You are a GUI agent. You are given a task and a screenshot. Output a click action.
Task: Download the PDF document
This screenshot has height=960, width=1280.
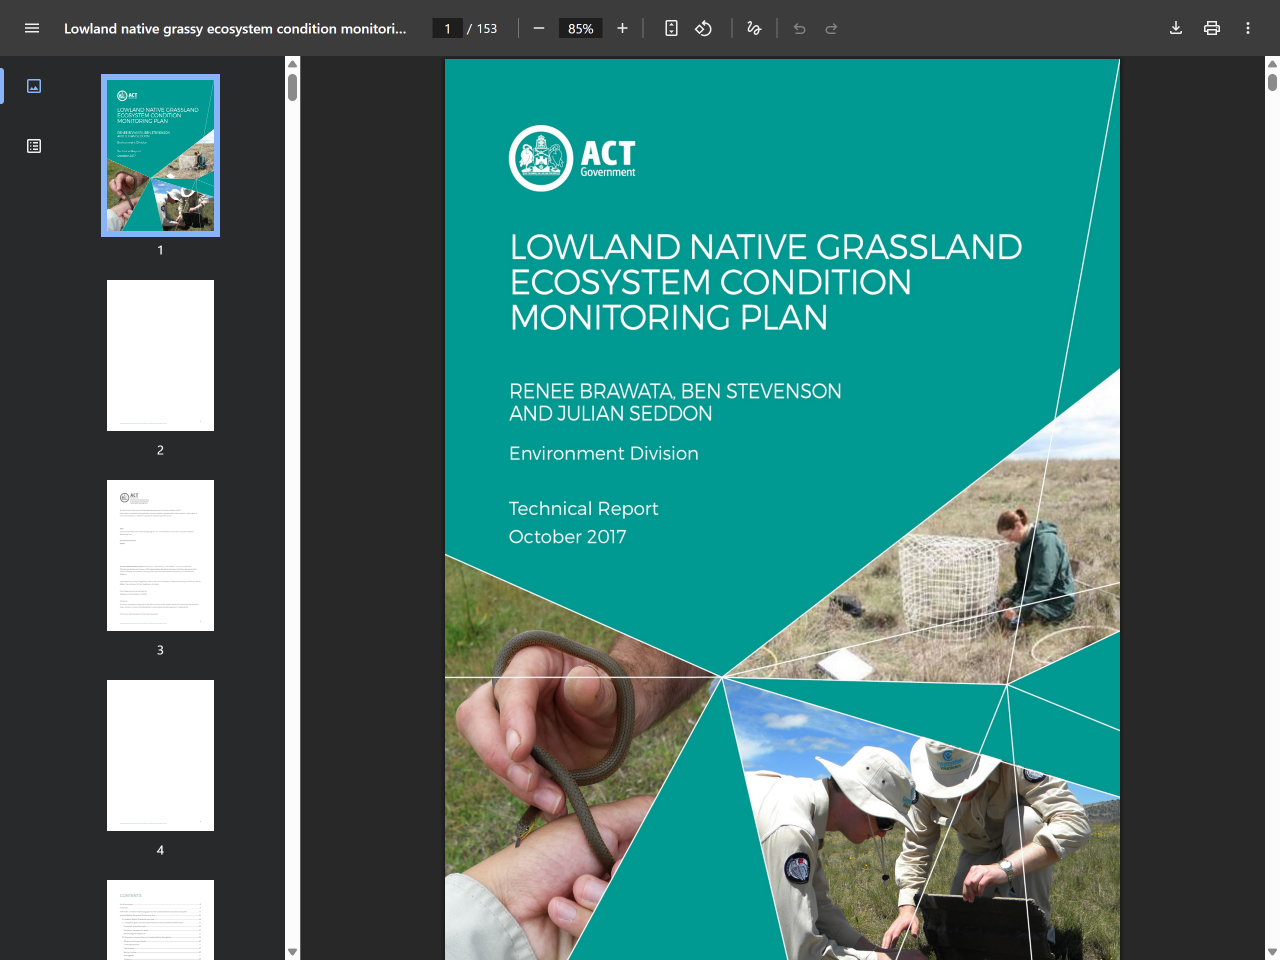[1176, 28]
